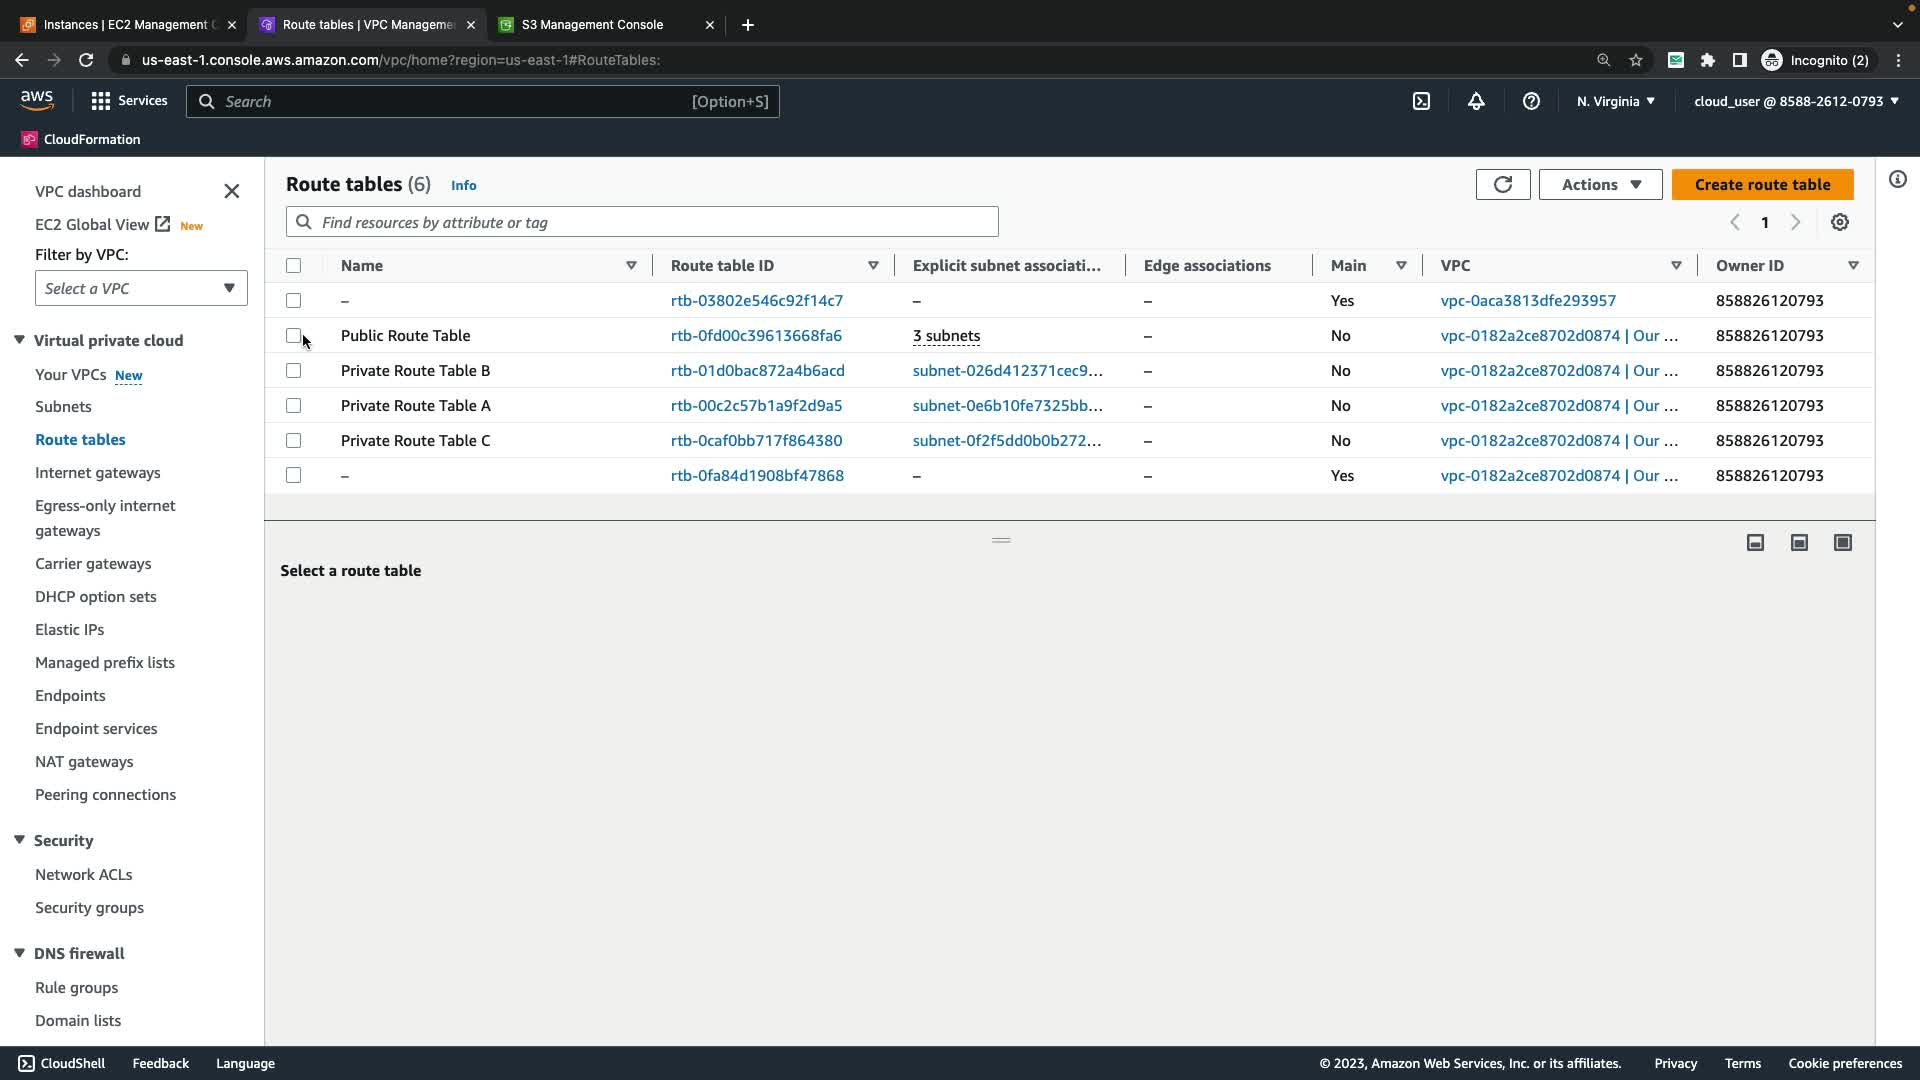Expand the Select a VPC filter dropdown
This screenshot has width=1920, height=1080.
coord(141,288)
